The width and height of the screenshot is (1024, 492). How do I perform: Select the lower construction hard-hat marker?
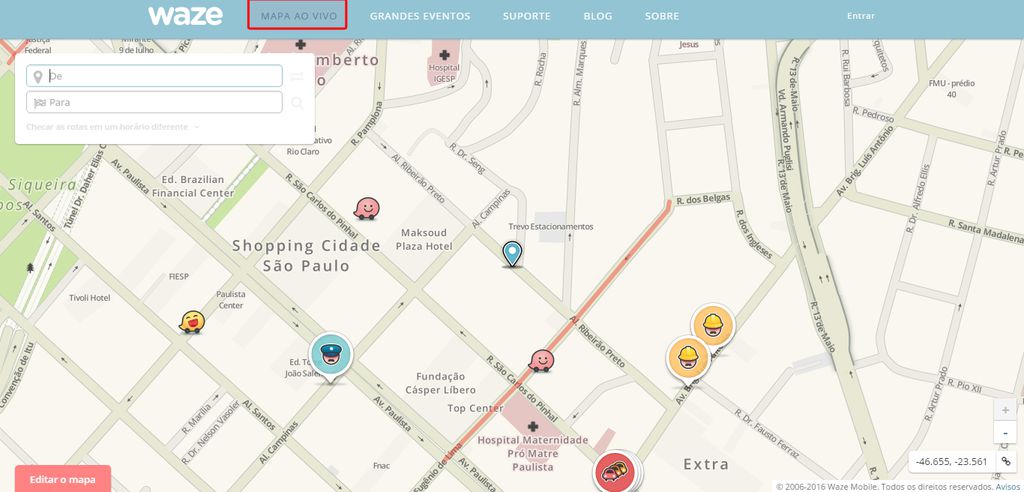pos(688,357)
